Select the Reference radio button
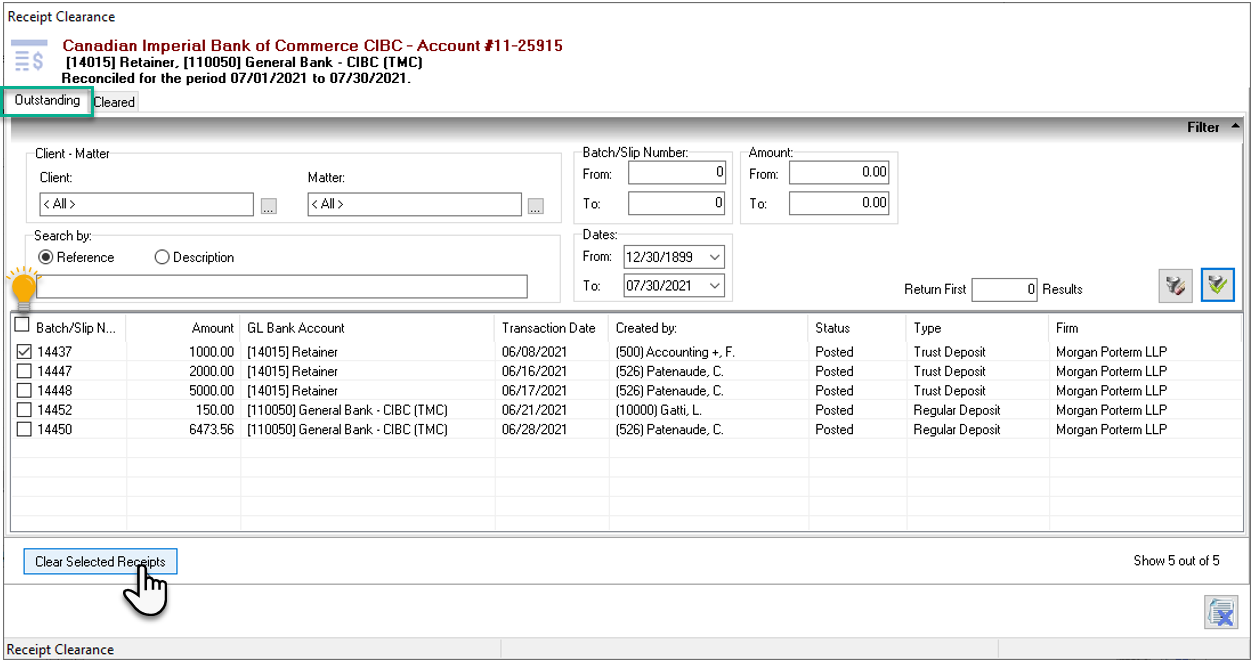 46,257
